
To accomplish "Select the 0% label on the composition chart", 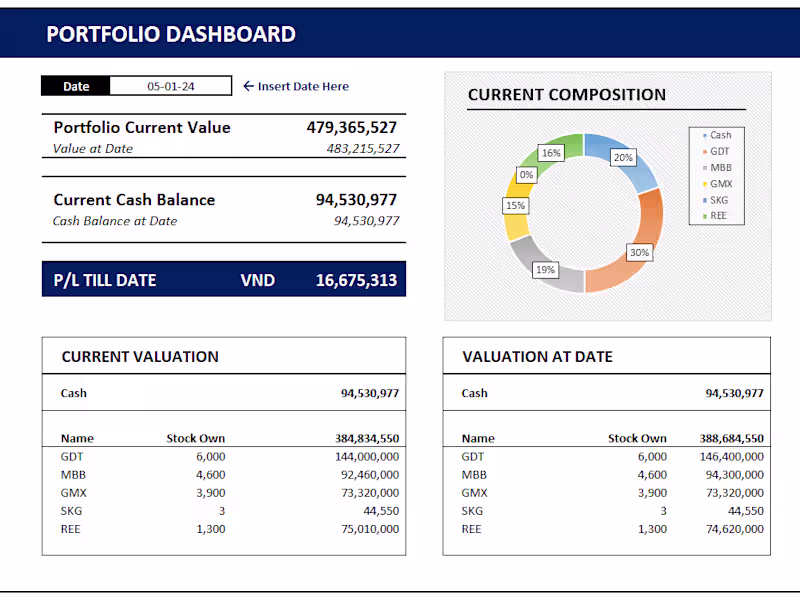I will [528, 174].
